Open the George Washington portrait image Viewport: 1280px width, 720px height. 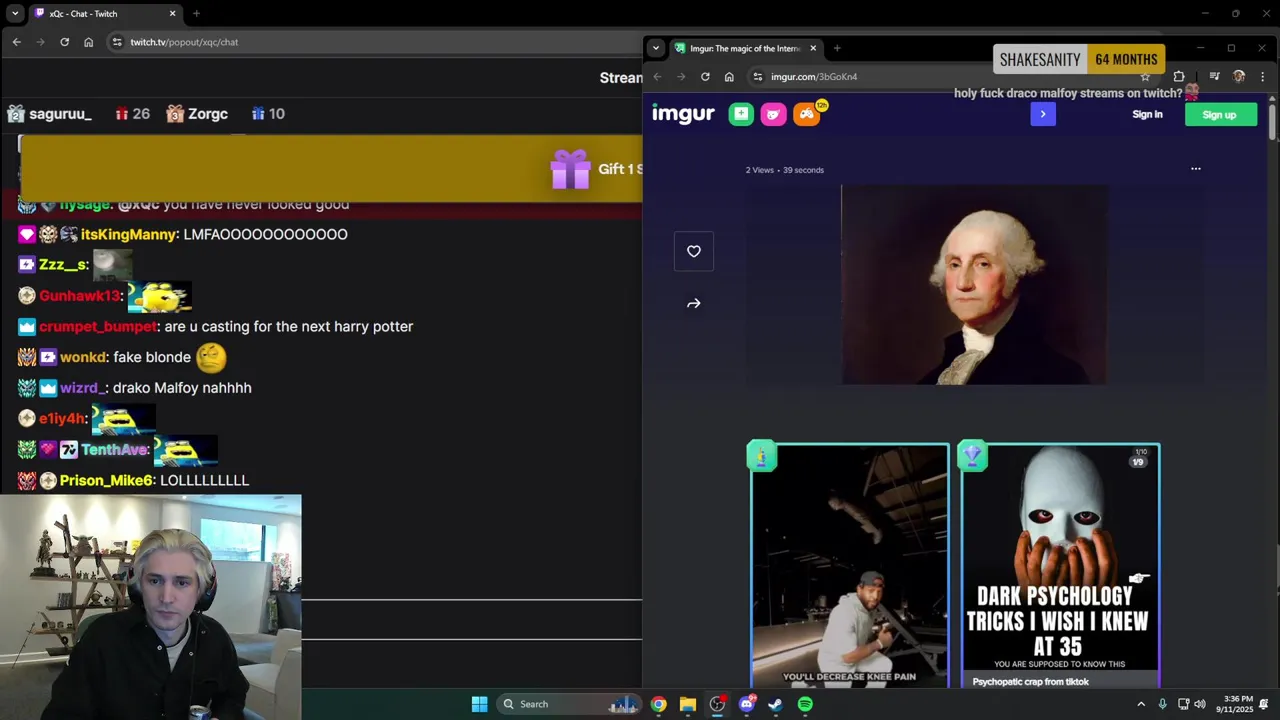(x=974, y=285)
